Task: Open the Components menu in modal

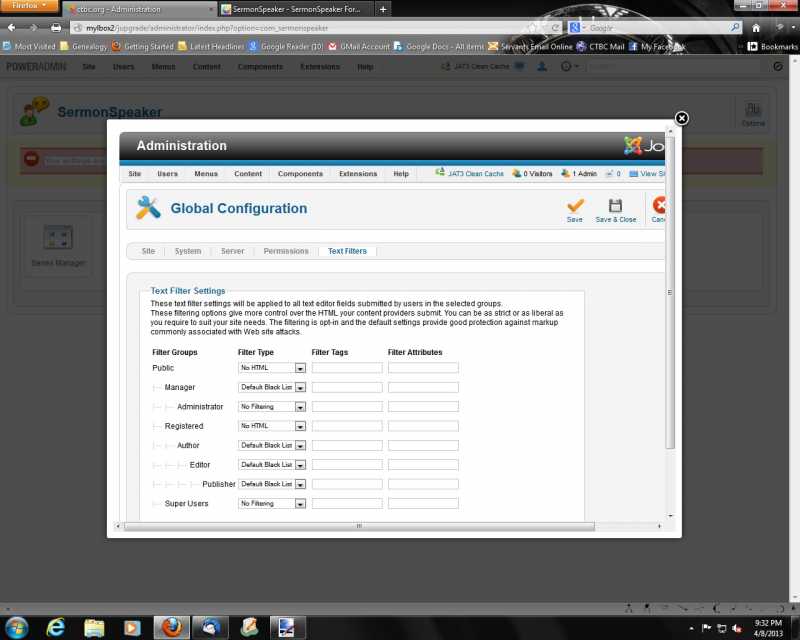Action: (300, 174)
